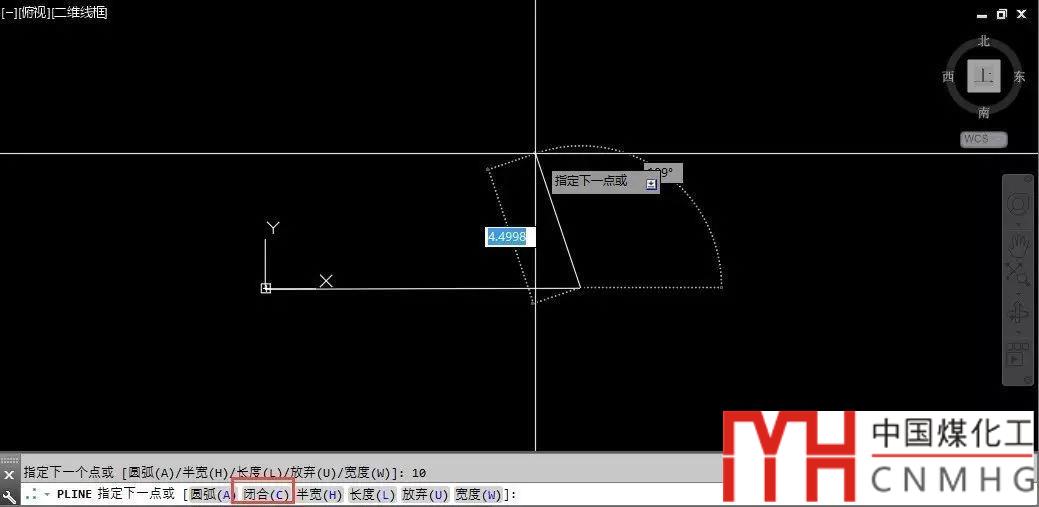Click the command line customize wrench icon
The height and width of the screenshot is (507, 1039).
click(x=9, y=496)
